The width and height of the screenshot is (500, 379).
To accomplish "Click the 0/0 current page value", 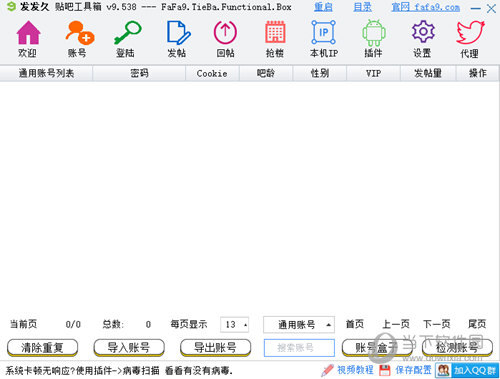I will [73, 324].
